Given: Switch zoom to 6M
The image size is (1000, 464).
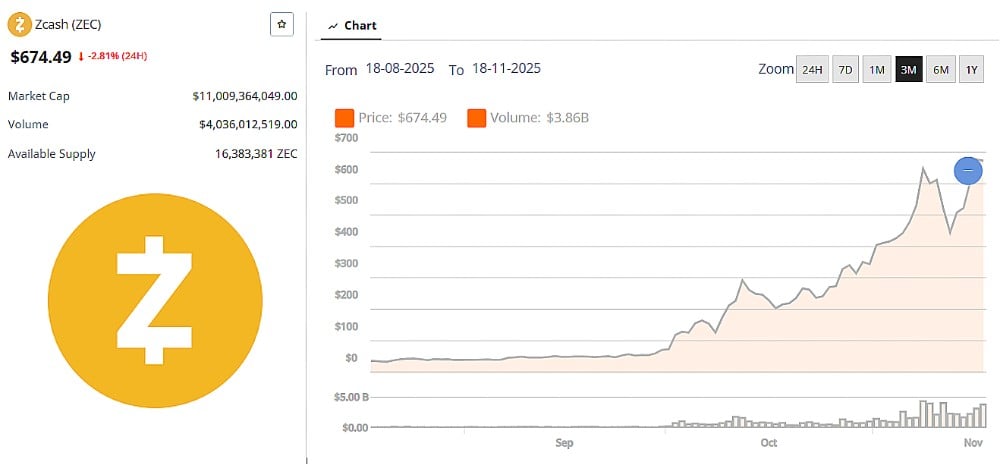Looking at the screenshot, I should 940,70.
